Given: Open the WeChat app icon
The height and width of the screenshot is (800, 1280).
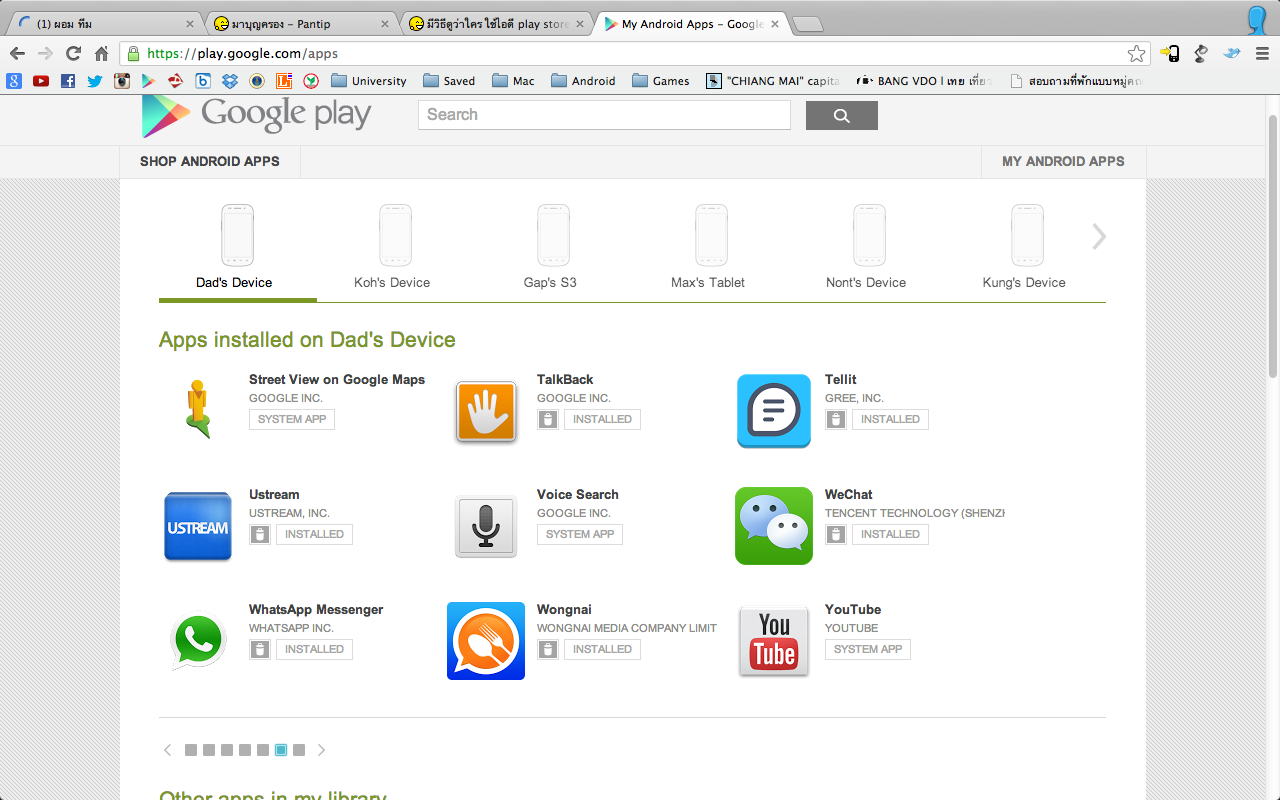Looking at the screenshot, I should click(x=774, y=526).
